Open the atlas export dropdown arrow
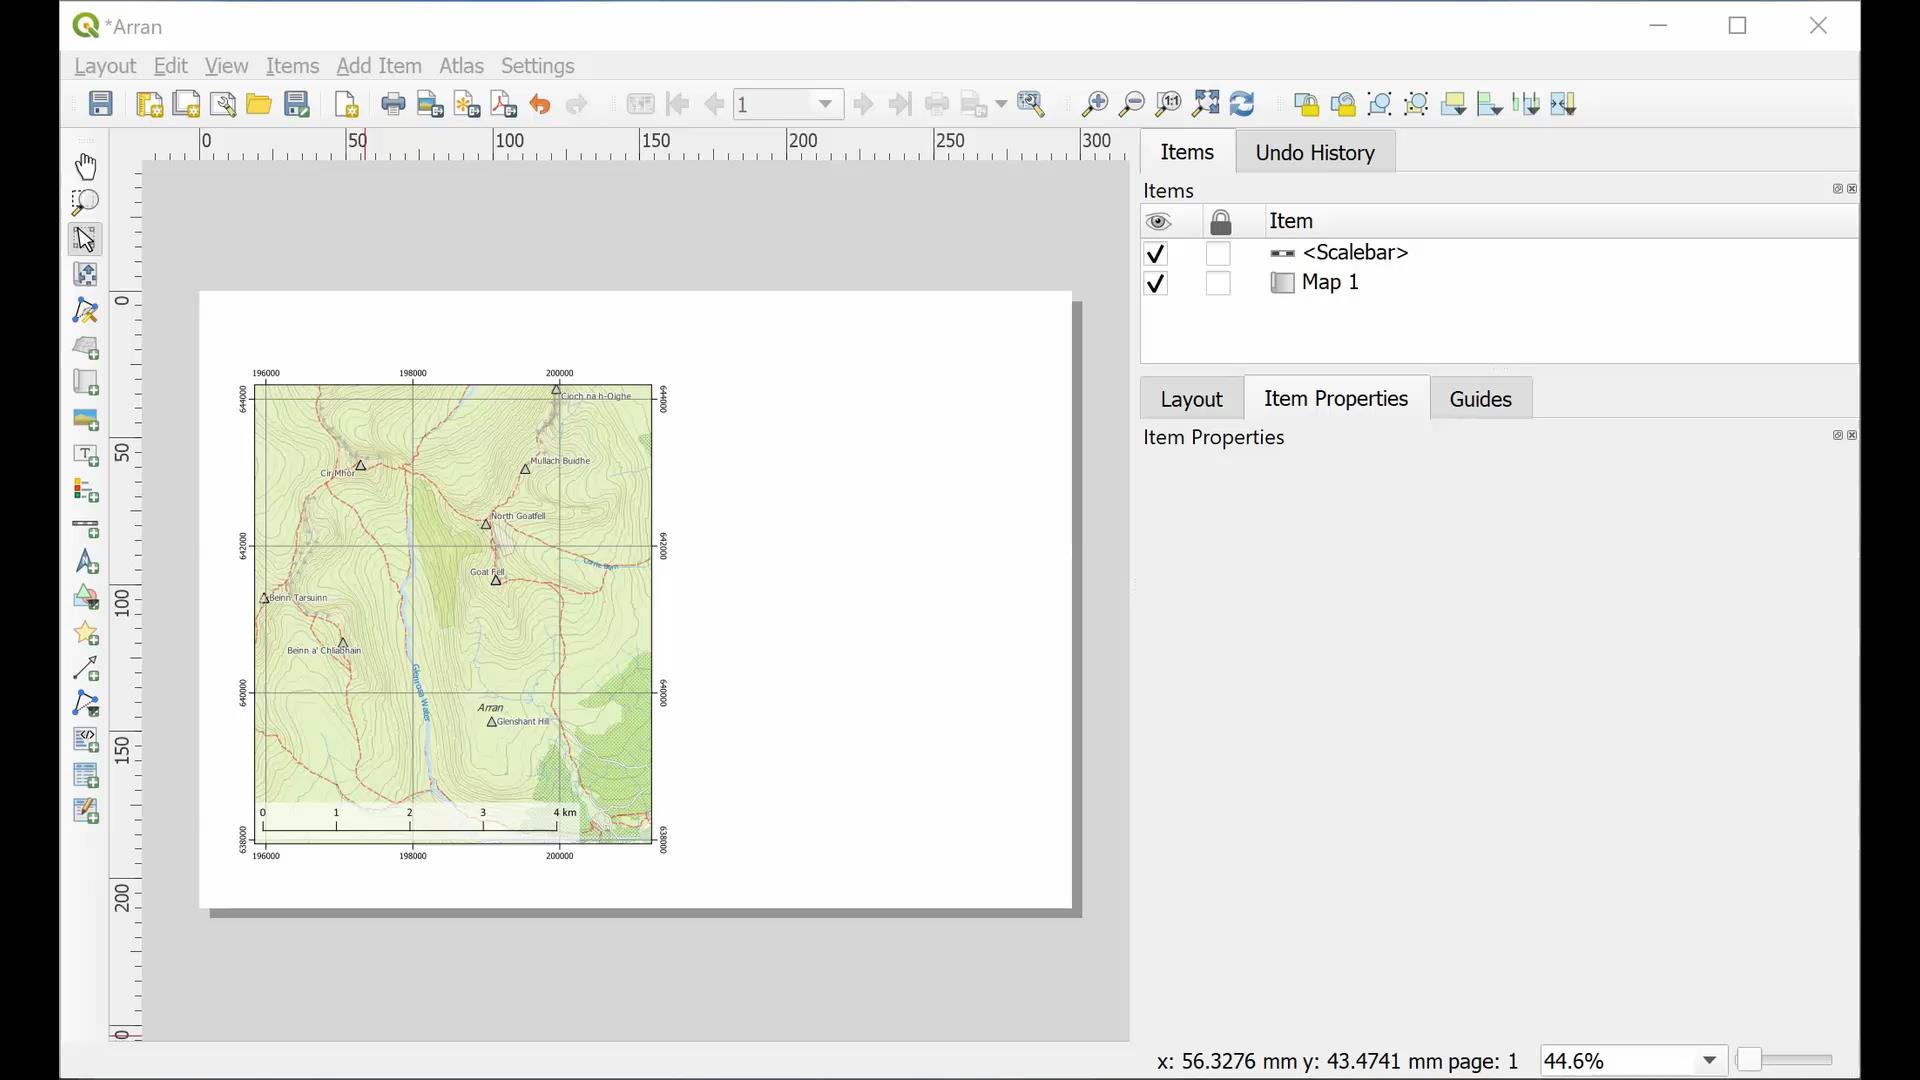The width and height of the screenshot is (1920, 1080). (x=1001, y=104)
